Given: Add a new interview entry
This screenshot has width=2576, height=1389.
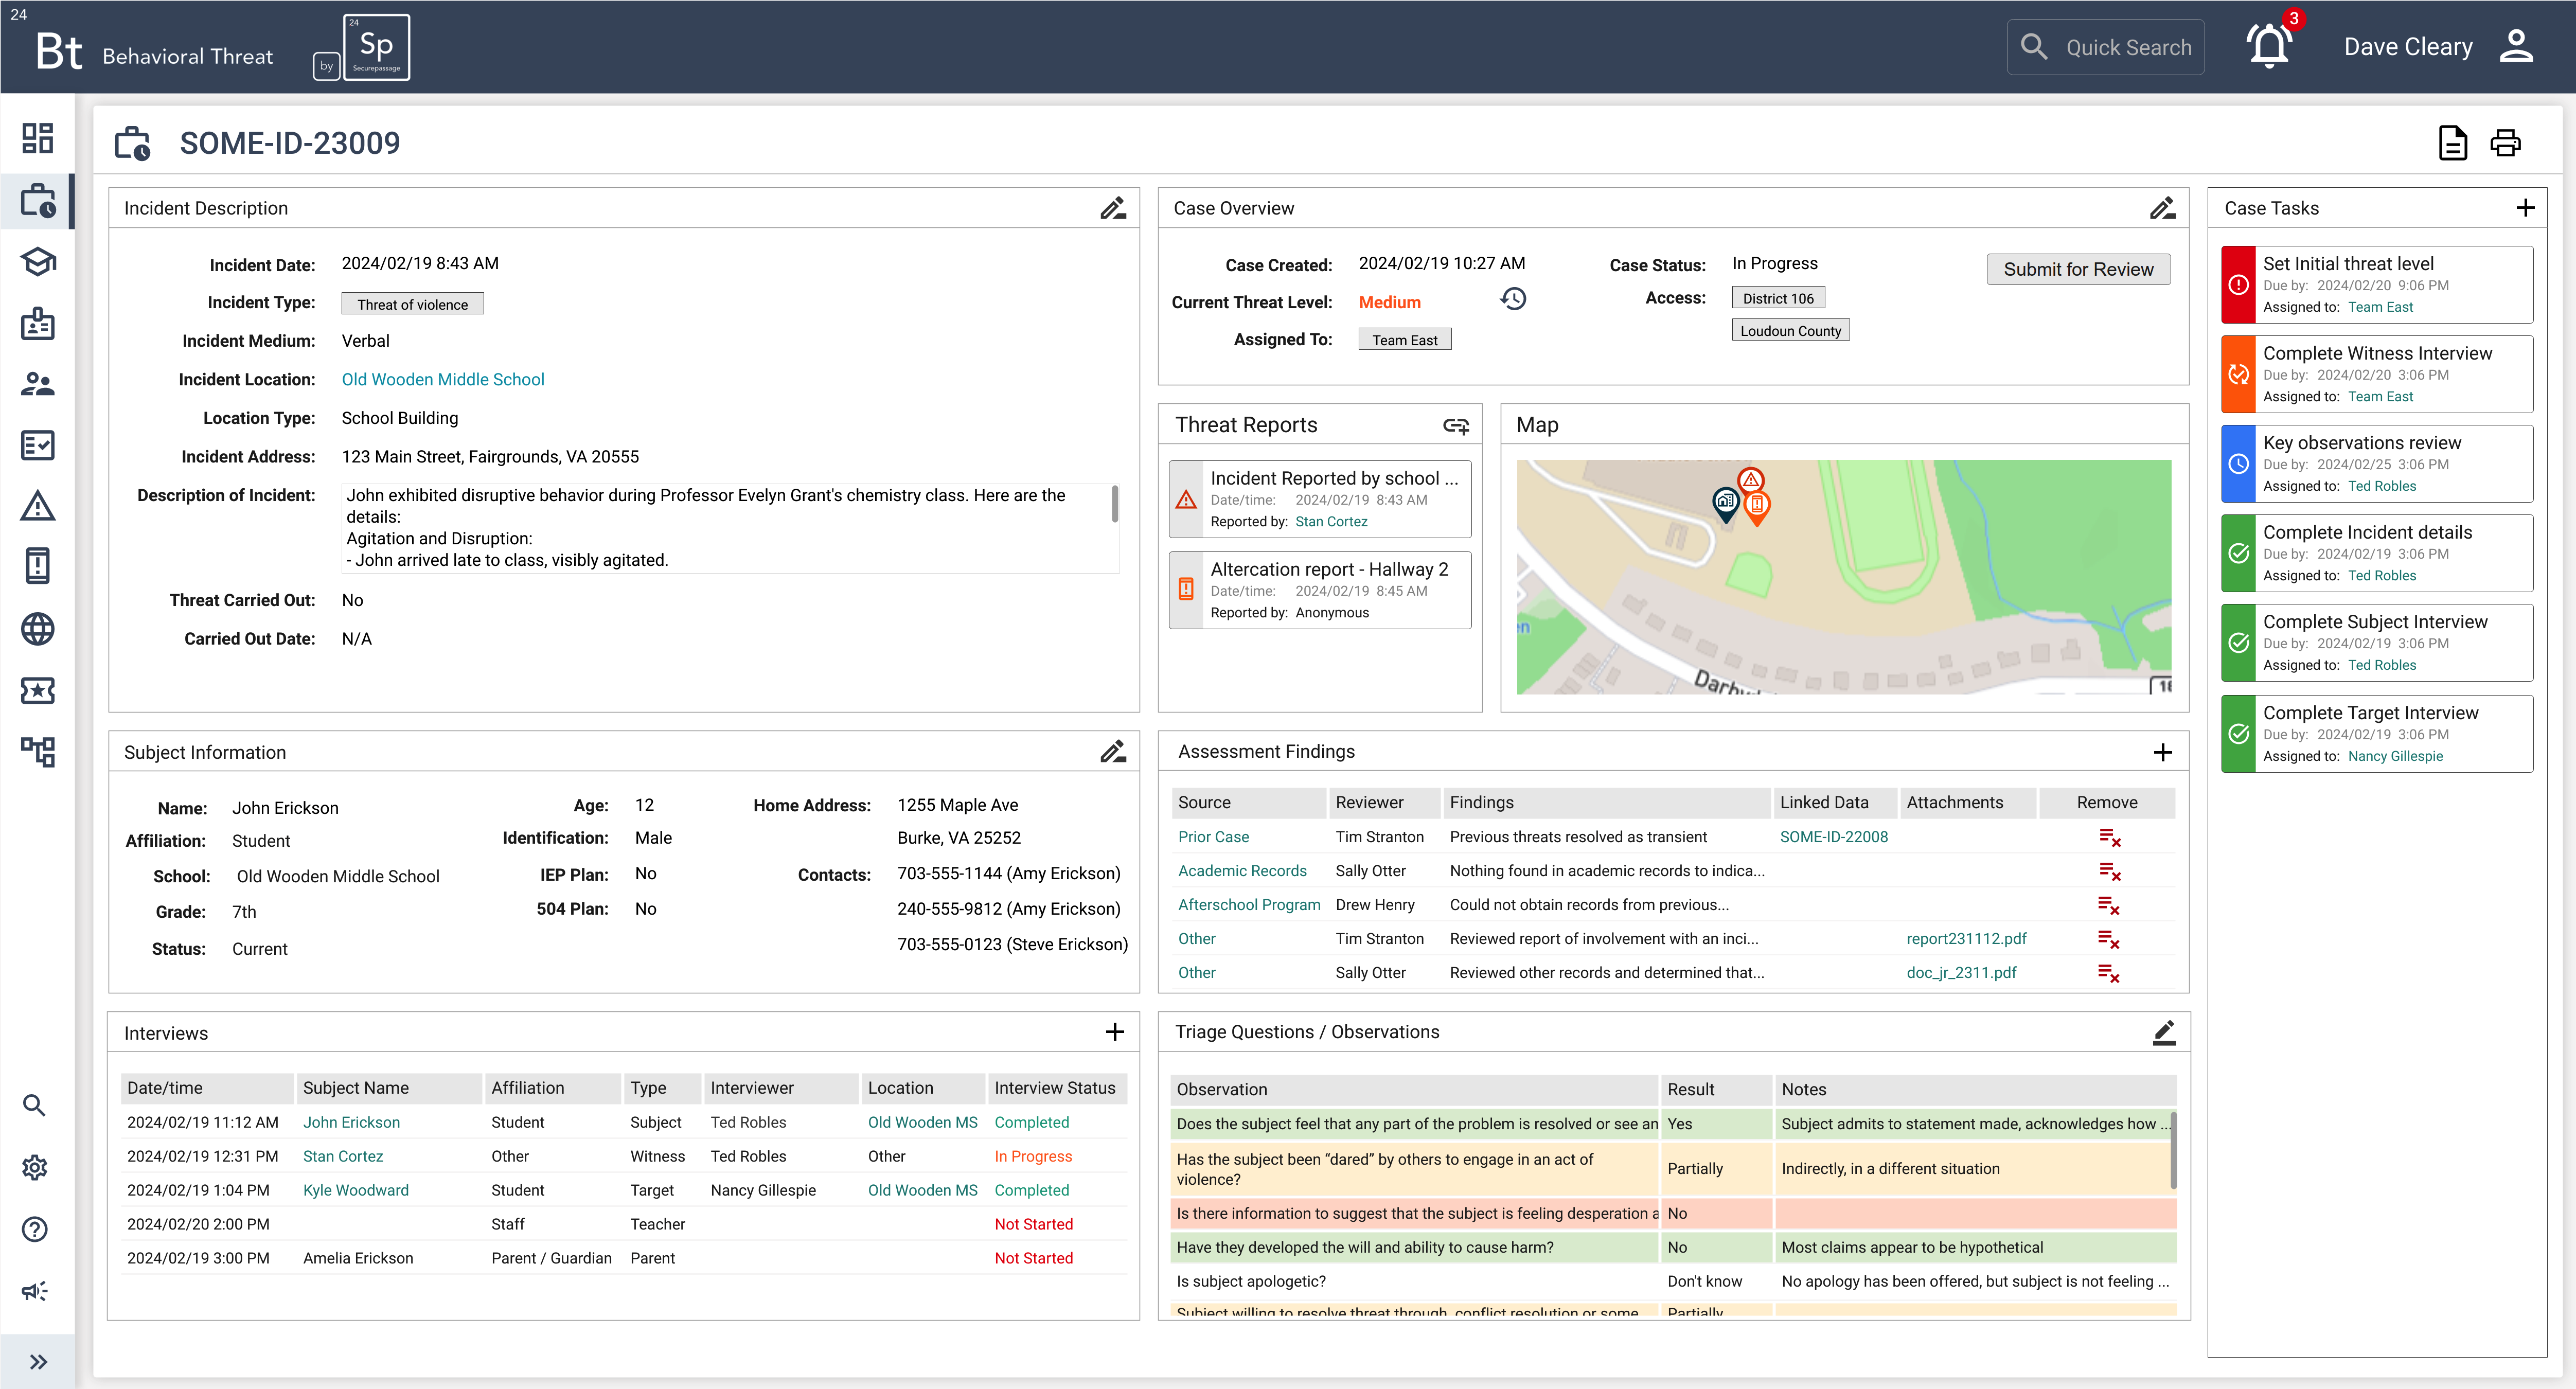Looking at the screenshot, I should (1114, 1032).
